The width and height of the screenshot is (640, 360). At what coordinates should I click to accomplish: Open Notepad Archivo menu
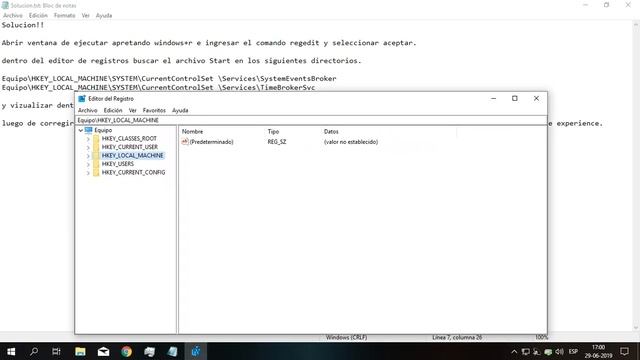13,16
